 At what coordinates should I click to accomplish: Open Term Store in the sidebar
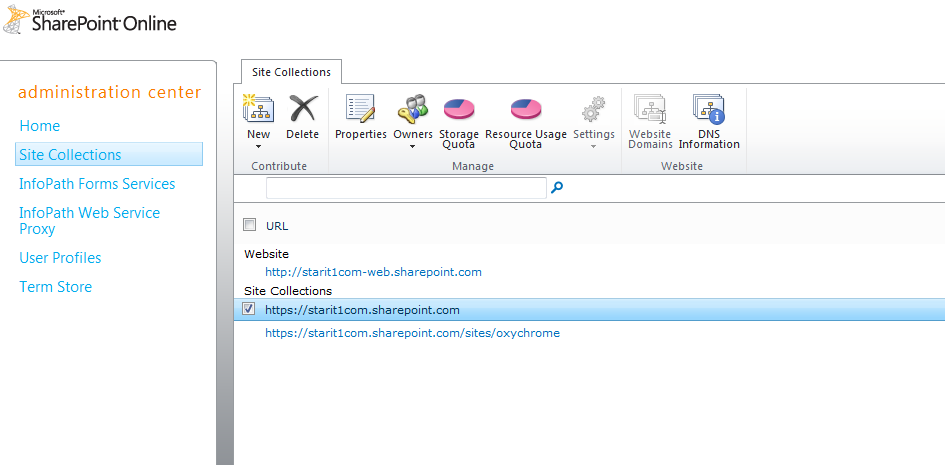pos(55,287)
